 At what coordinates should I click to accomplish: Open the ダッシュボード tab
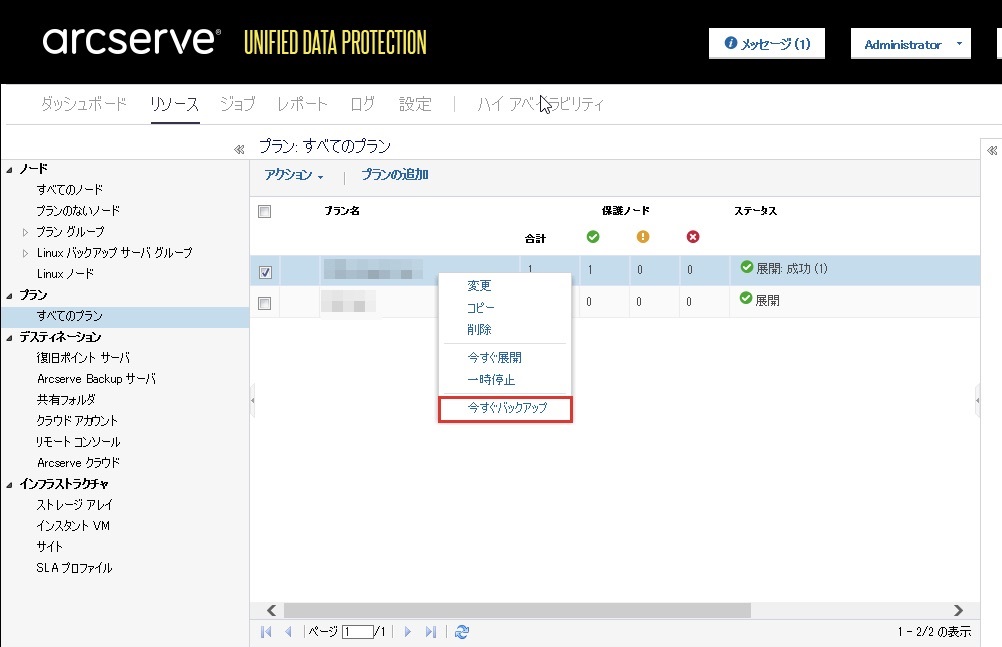[x=84, y=104]
